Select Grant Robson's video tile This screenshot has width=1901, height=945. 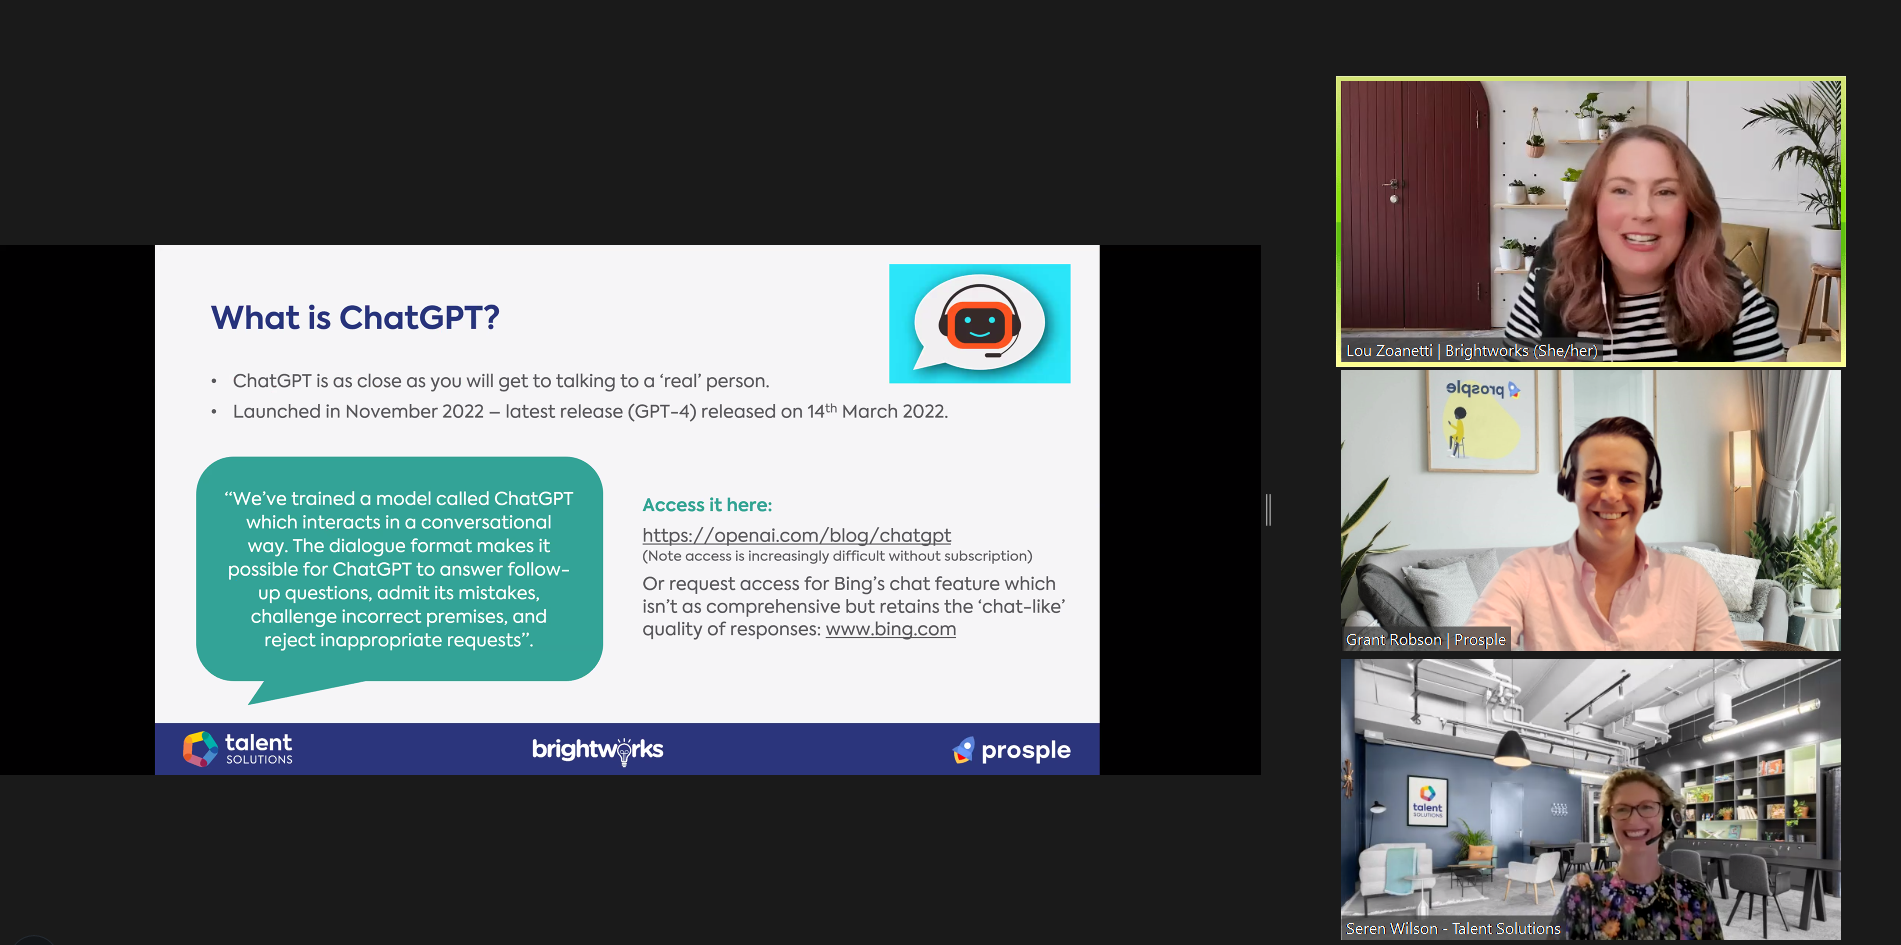pyautogui.click(x=1591, y=511)
